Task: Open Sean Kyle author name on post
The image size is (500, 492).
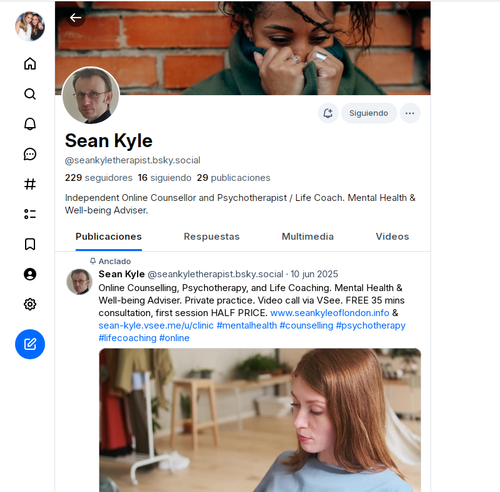Action: tap(122, 274)
